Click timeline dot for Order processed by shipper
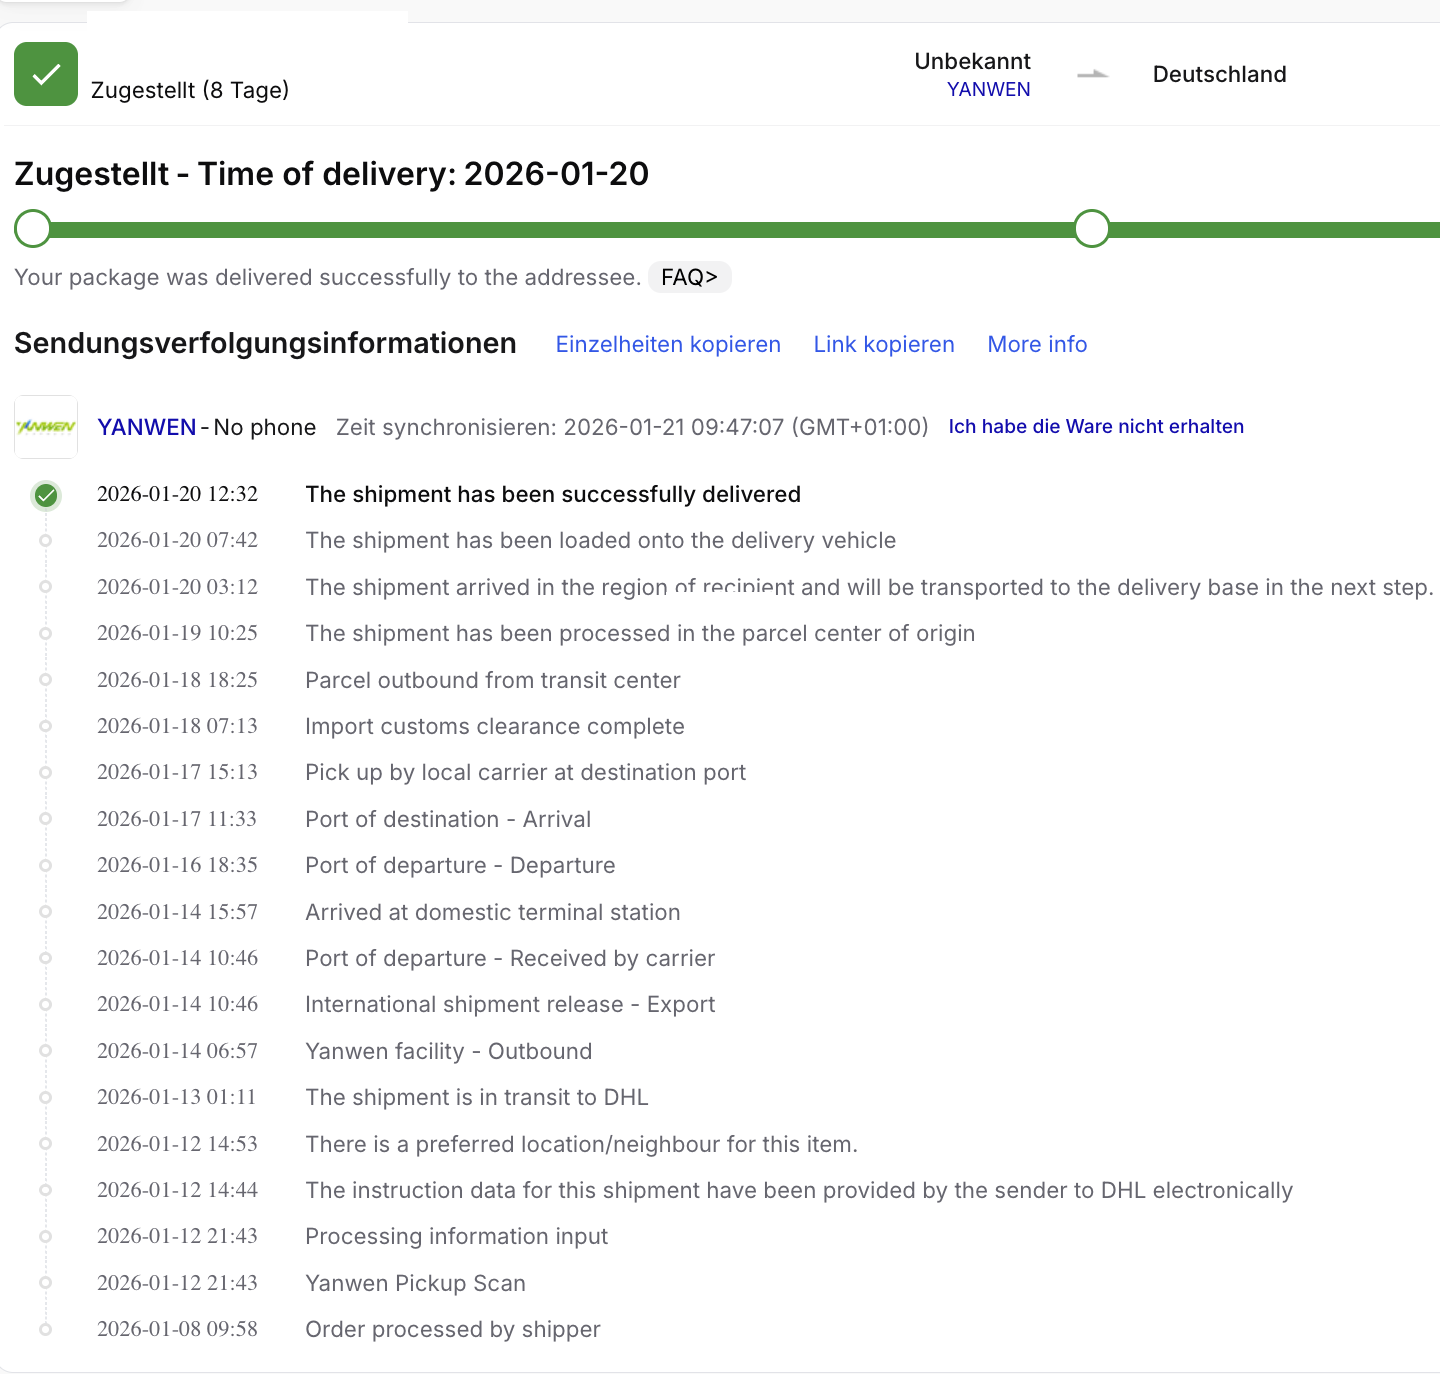This screenshot has height=1374, width=1440. [46, 1329]
